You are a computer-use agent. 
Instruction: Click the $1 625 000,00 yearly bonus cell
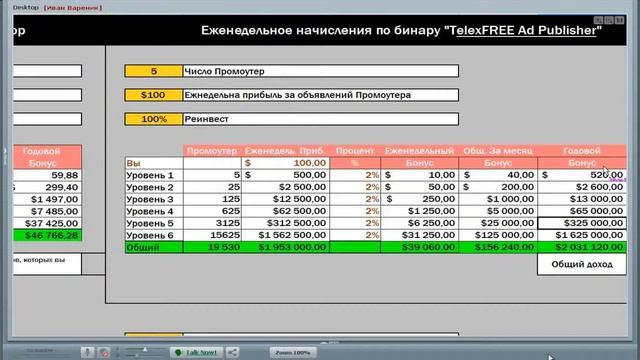(x=582, y=235)
